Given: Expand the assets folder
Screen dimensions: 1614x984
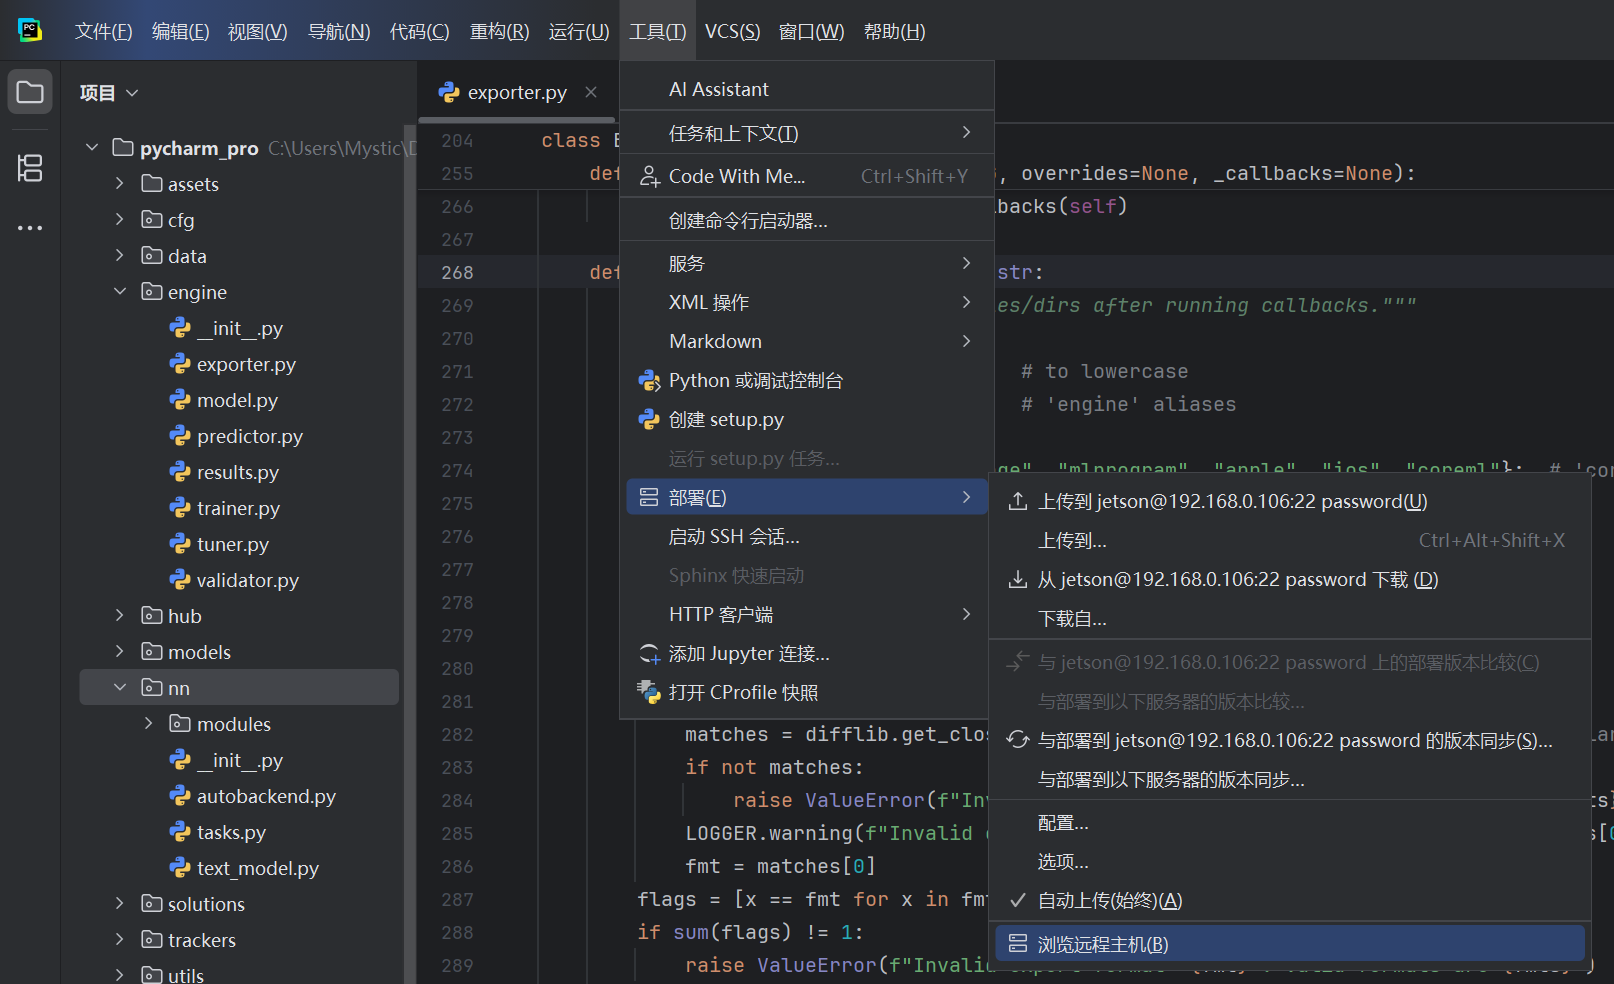Looking at the screenshot, I should coord(120,184).
